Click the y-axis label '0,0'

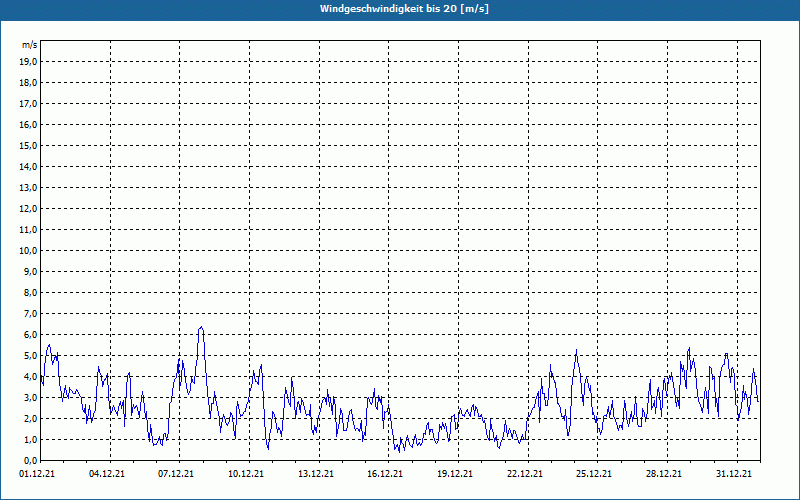[x=30, y=460]
